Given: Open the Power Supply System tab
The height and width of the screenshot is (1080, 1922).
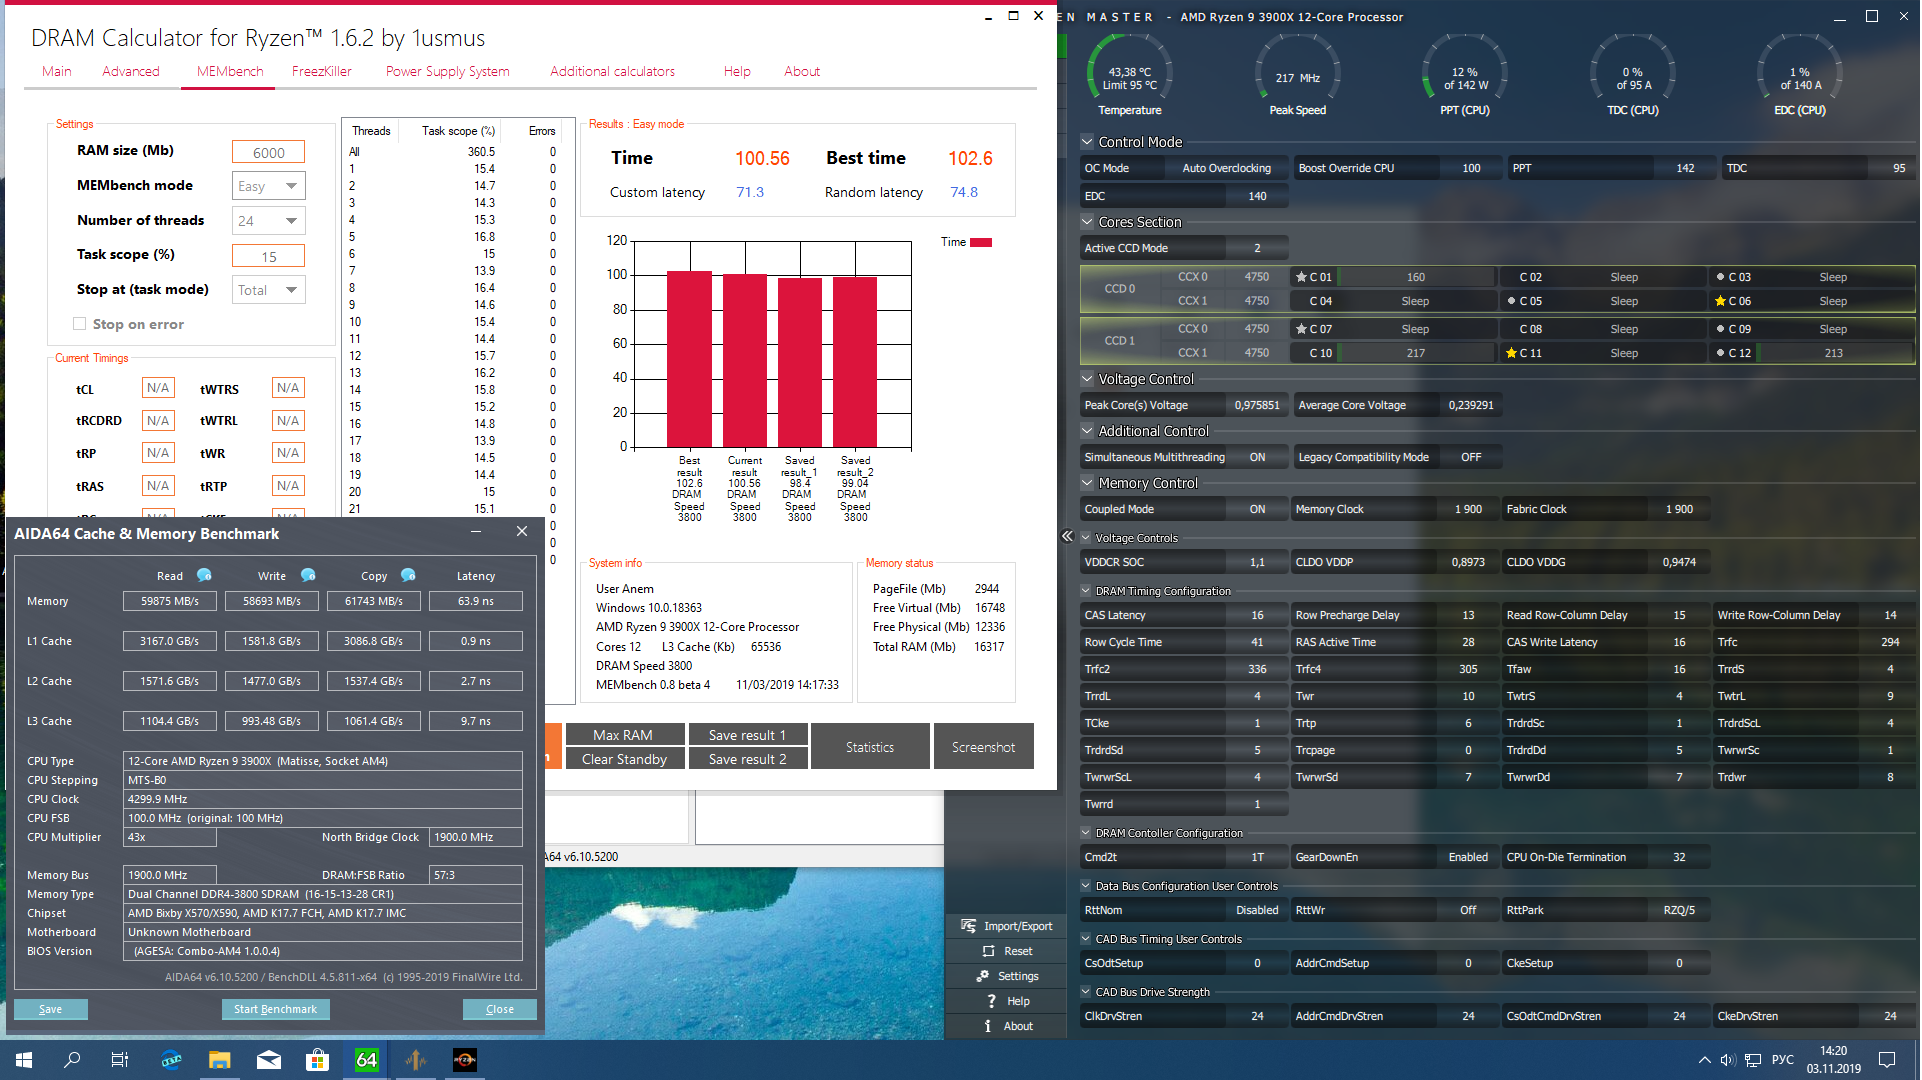Looking at the screenshot, I should point(447,71).
